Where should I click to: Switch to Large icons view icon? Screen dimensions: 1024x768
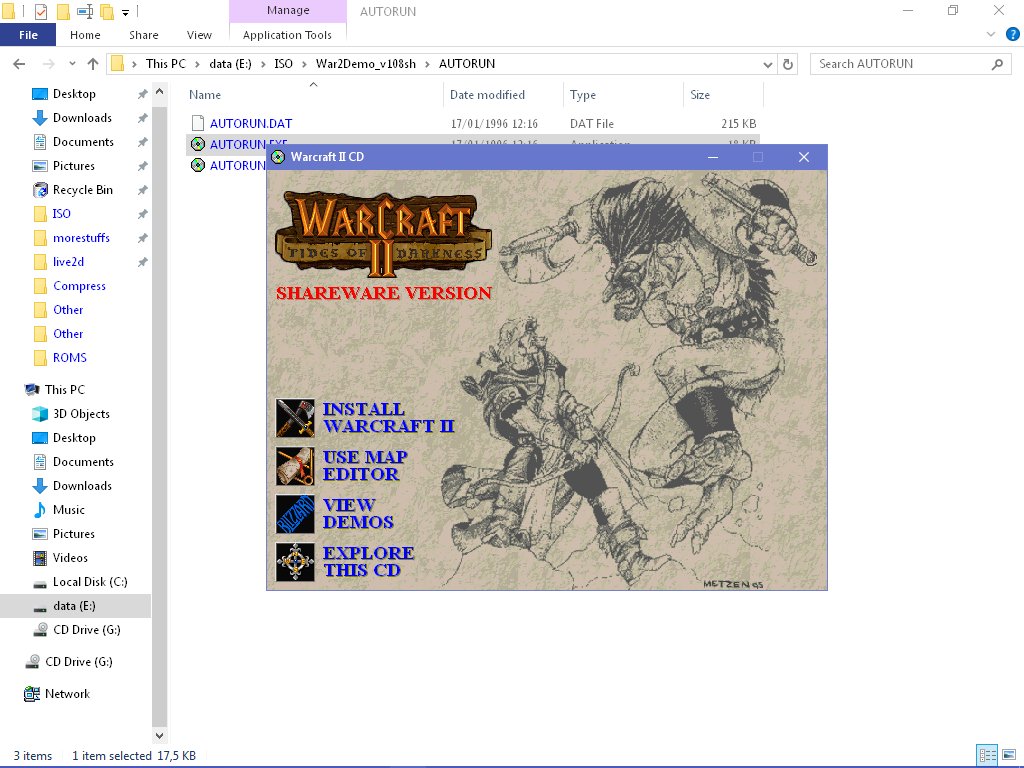[1009, 755]
